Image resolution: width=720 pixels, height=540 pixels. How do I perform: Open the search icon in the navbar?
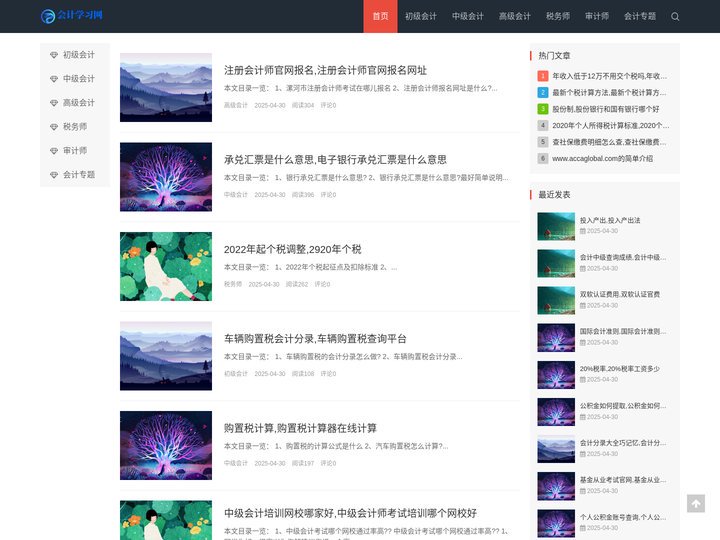675,17
